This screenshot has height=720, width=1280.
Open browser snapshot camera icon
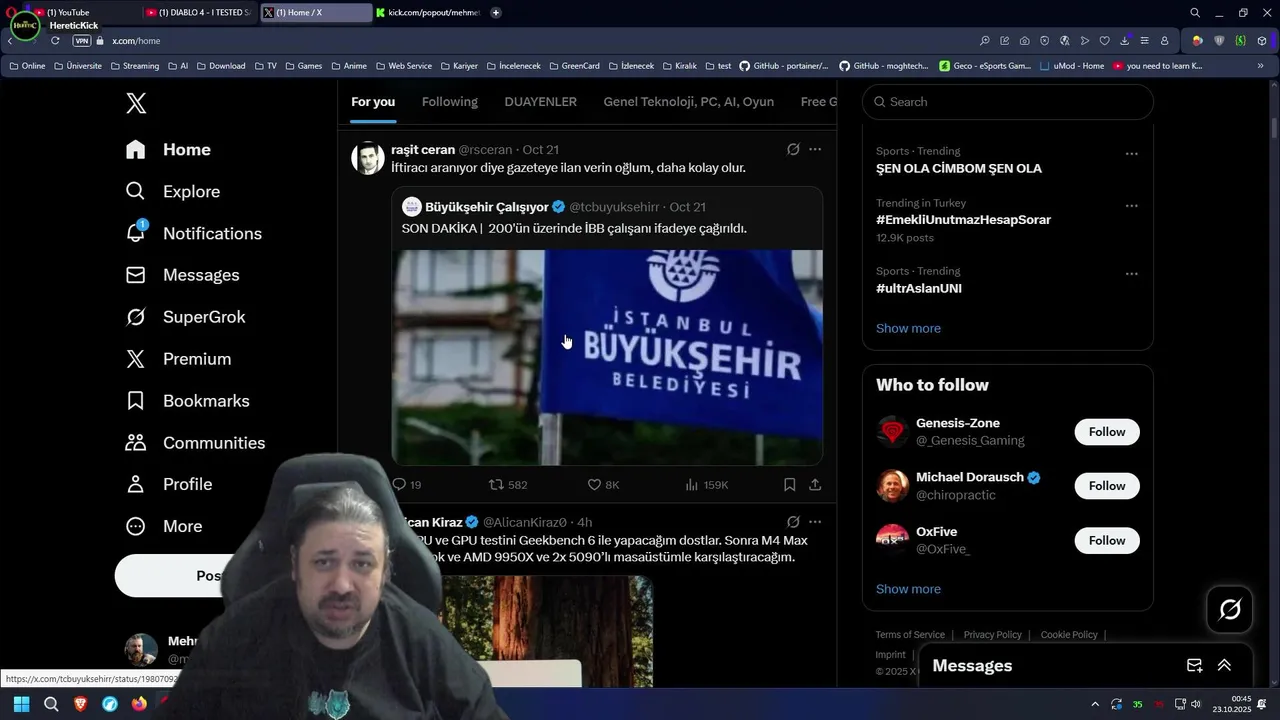[x=1025, y=41]
